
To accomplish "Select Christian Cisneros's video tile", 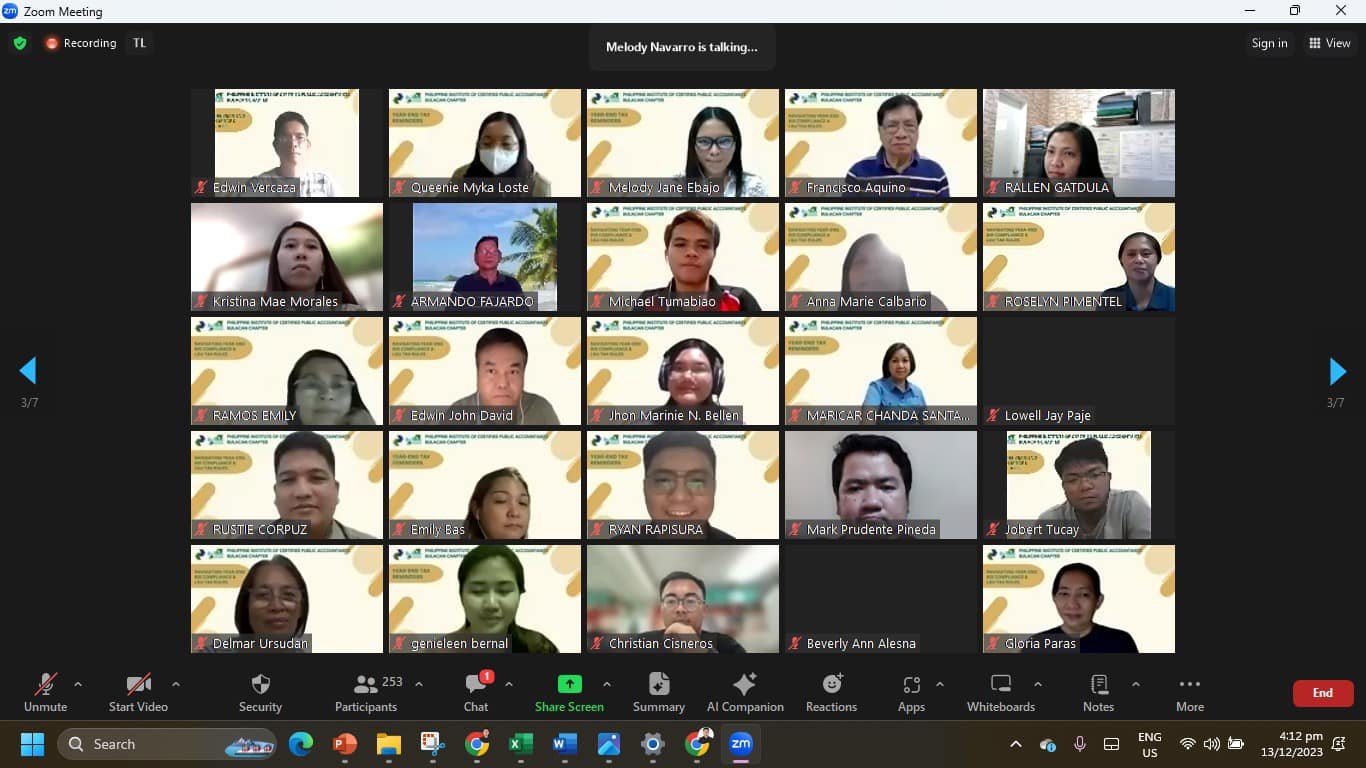I will pyautogui.click(x=683, y=599).
